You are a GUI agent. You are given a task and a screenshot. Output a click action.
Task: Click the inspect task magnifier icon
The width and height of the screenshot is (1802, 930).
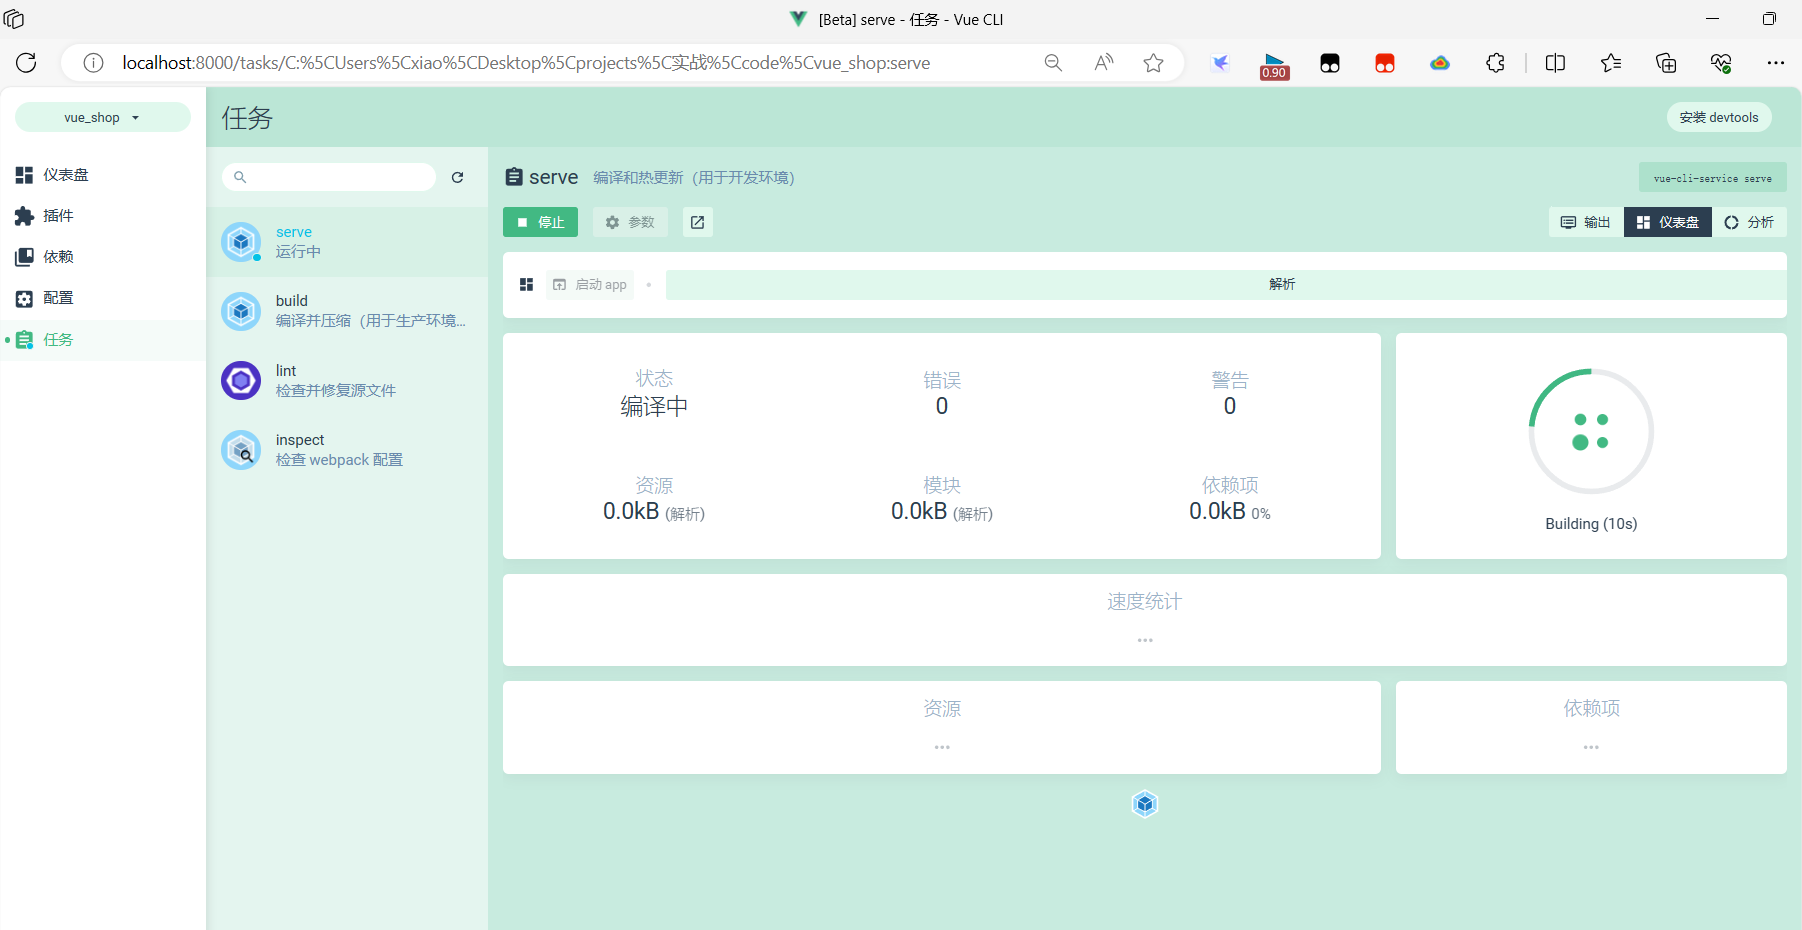pyautogui.click(x=241, y=450)
